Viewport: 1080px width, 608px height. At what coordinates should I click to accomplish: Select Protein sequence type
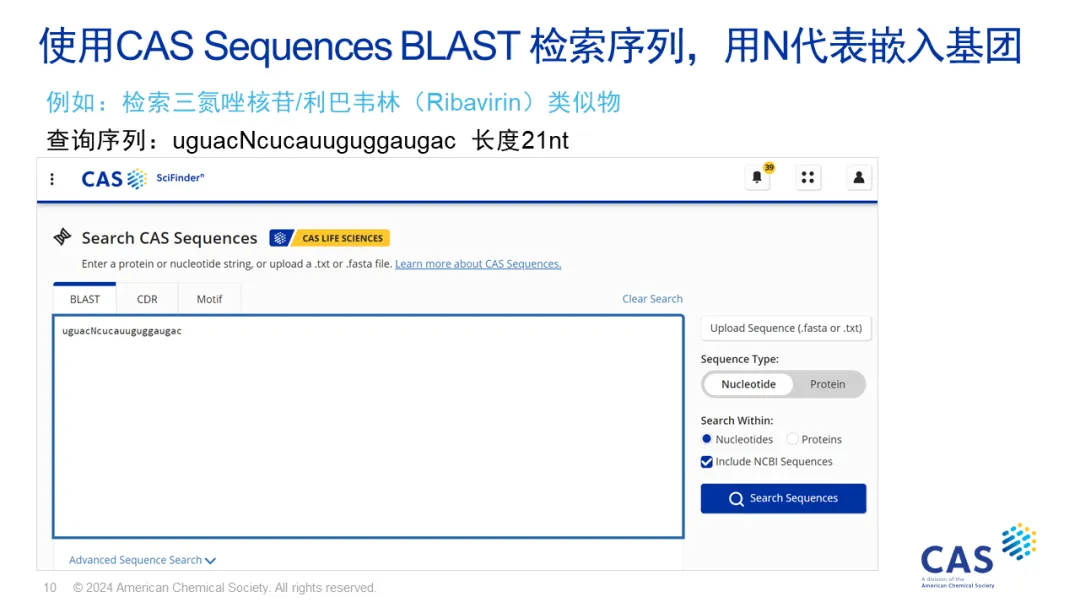[x=827, y=384]
